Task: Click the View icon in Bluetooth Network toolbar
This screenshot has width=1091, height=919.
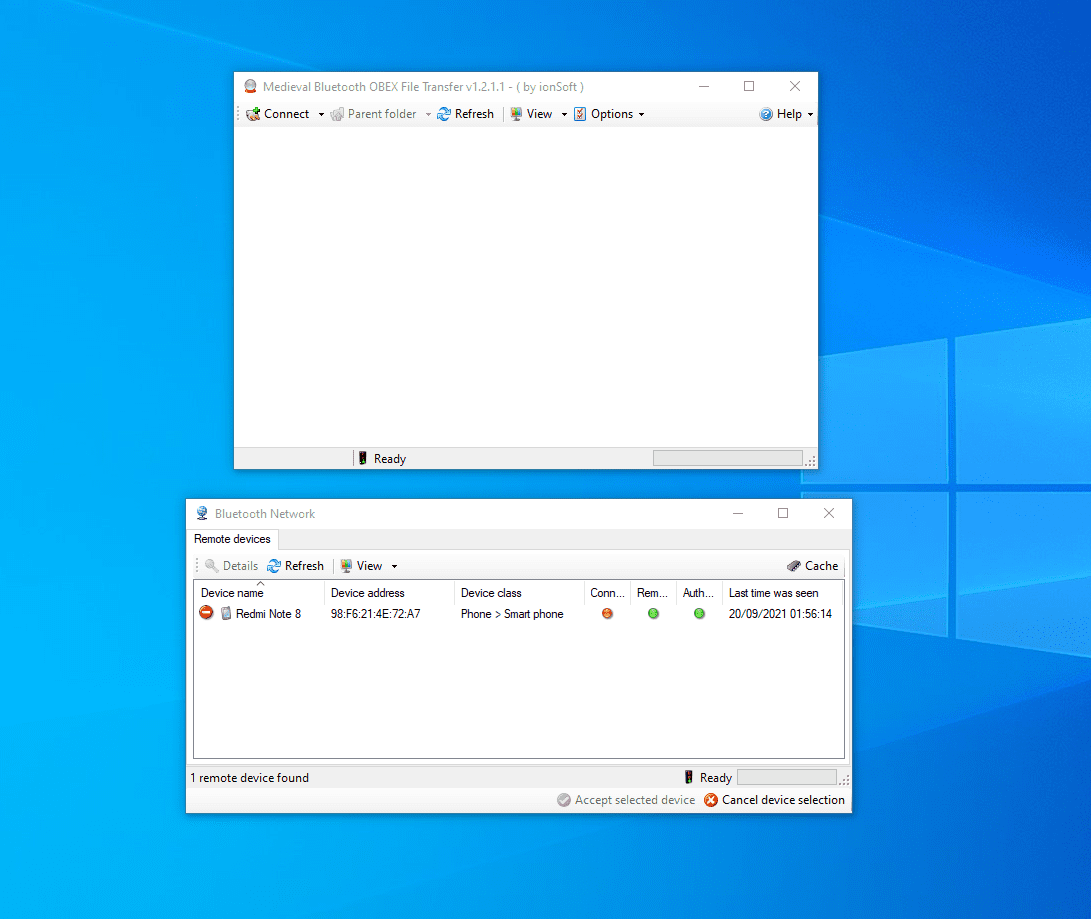Action: point(346,566)
